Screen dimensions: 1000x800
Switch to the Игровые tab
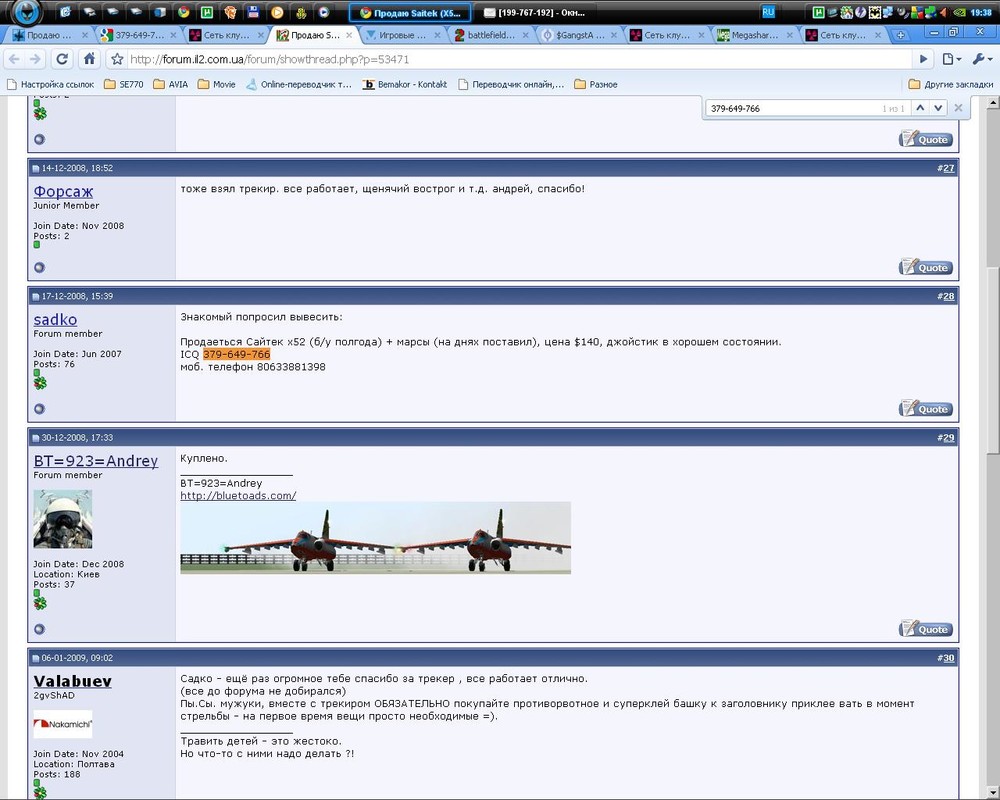tap(400, 33)
